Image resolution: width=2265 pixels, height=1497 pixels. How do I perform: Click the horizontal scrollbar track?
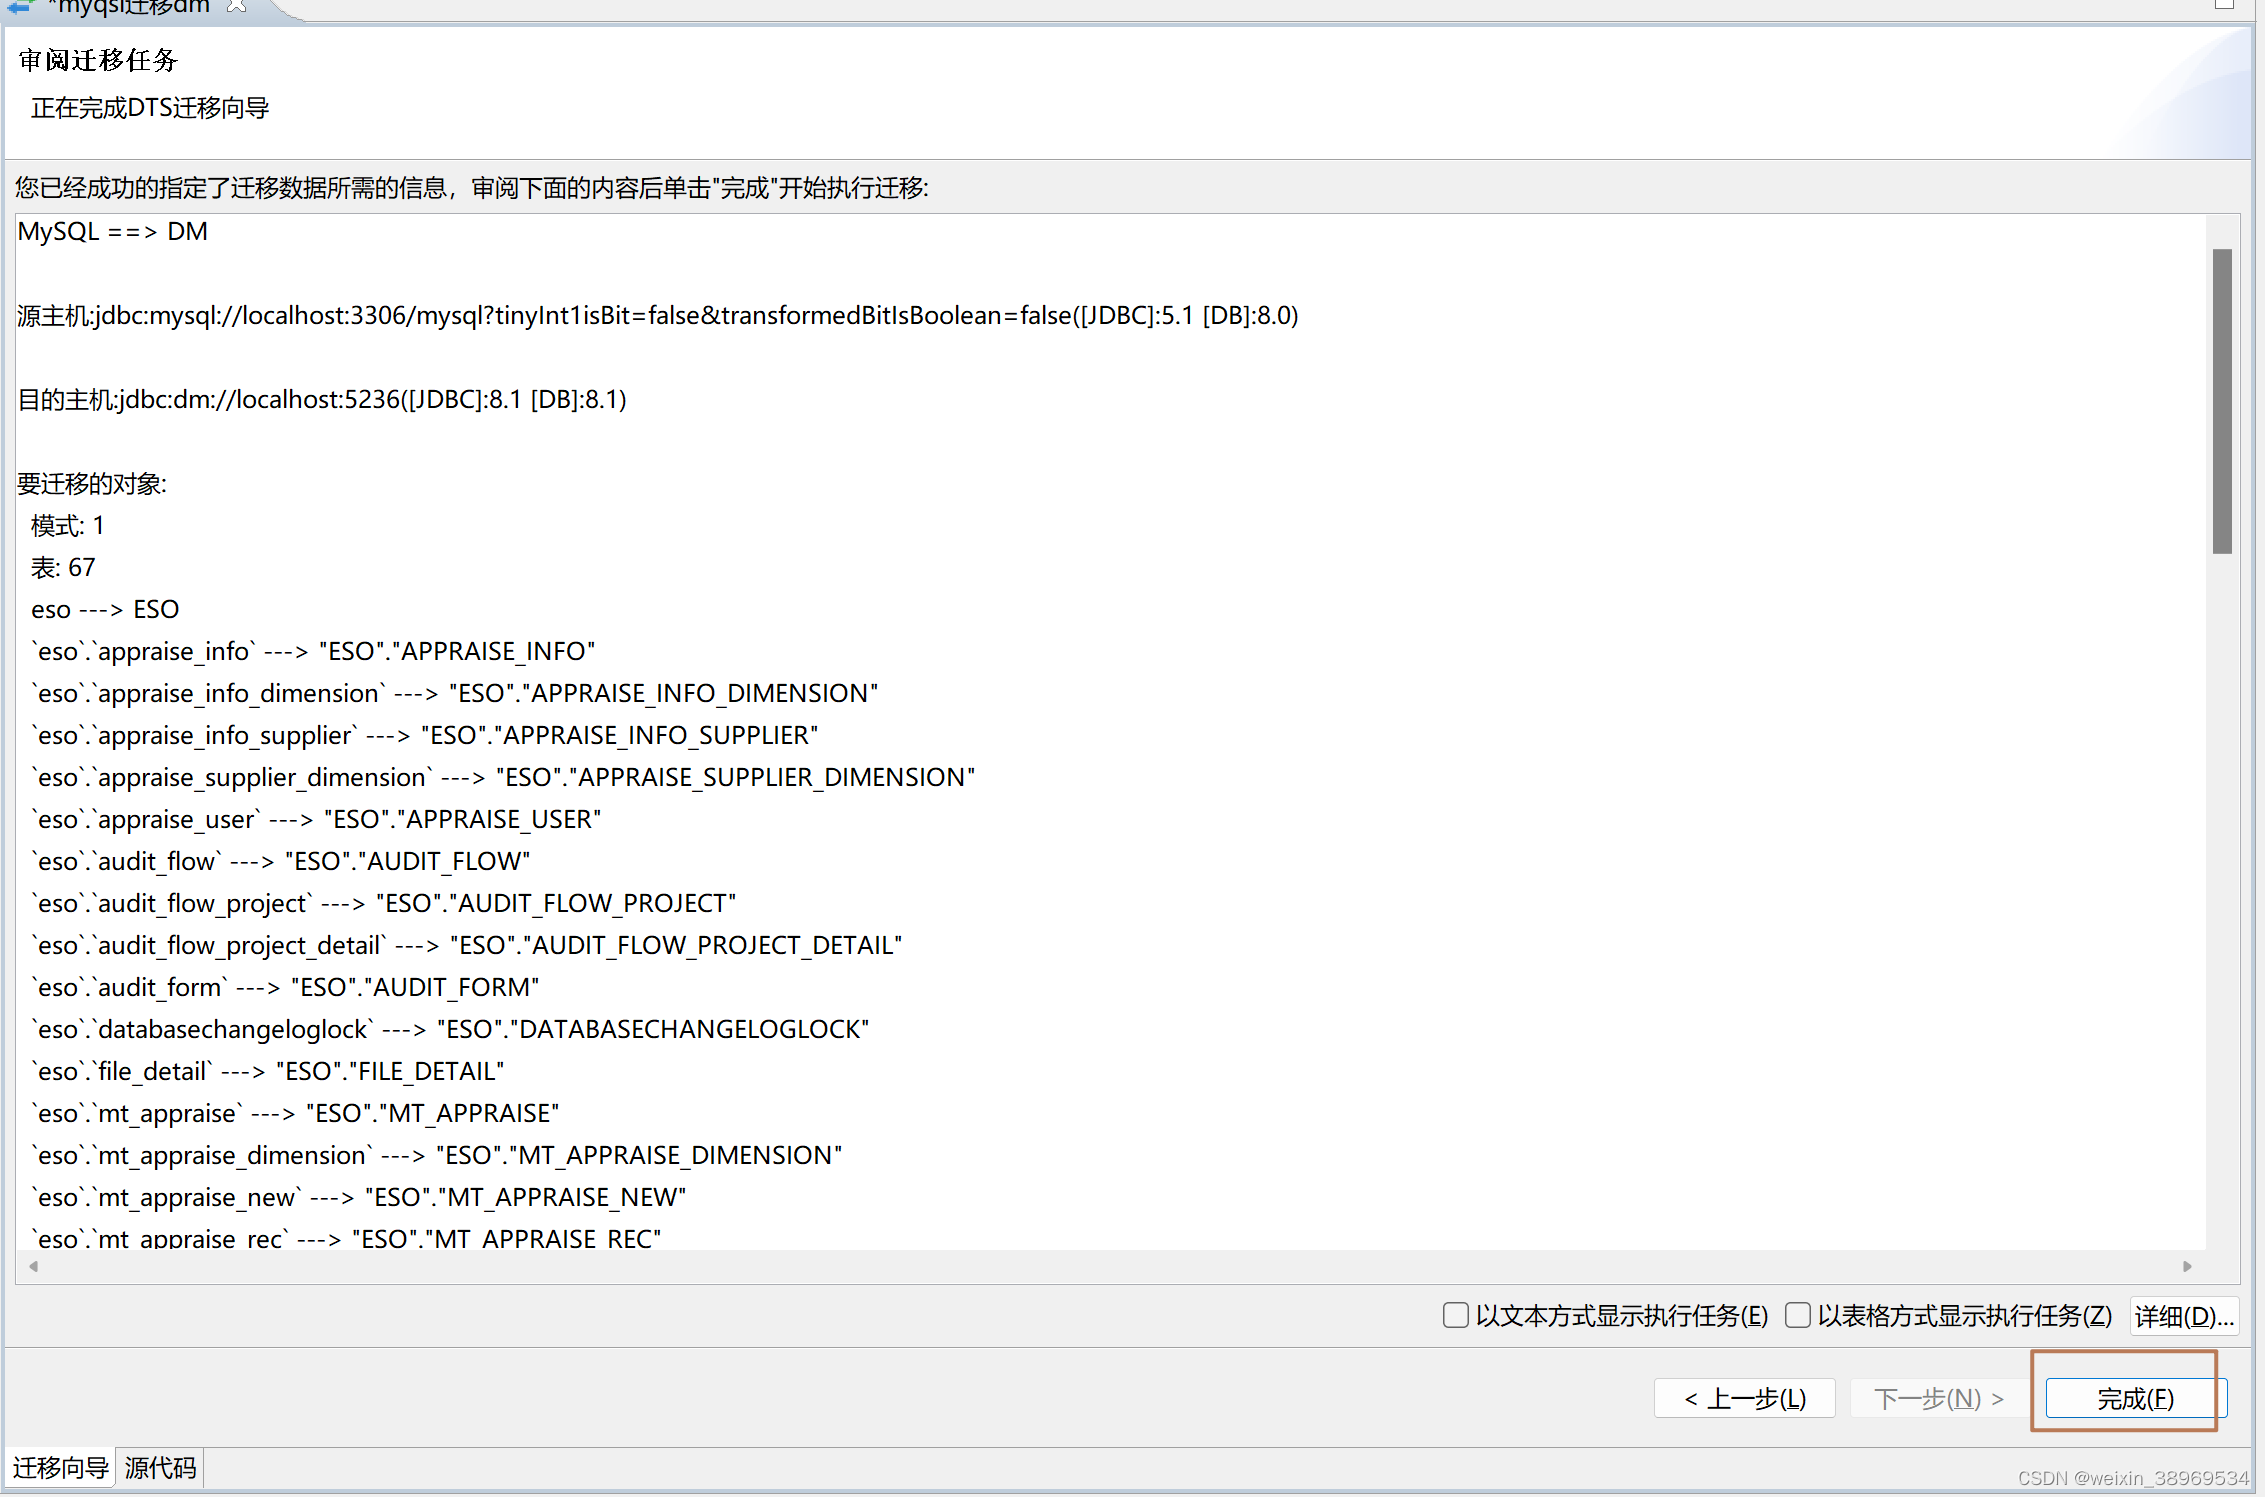1100,1266
